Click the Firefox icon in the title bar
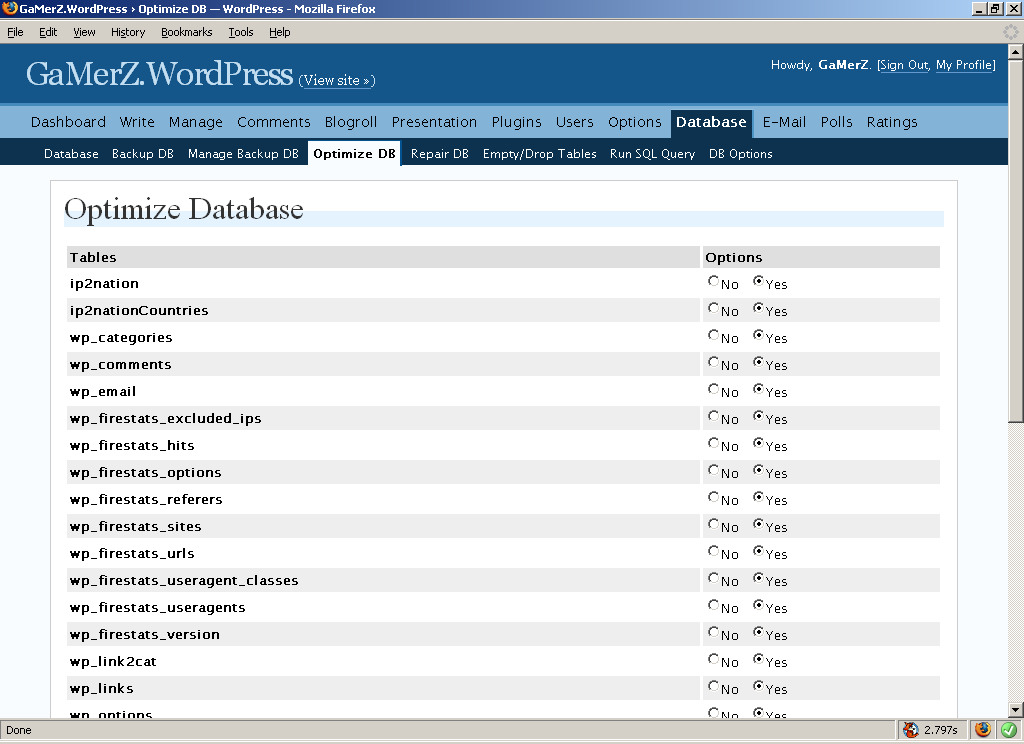This screenshot has width=1024, height=744. tap(9, 8)
